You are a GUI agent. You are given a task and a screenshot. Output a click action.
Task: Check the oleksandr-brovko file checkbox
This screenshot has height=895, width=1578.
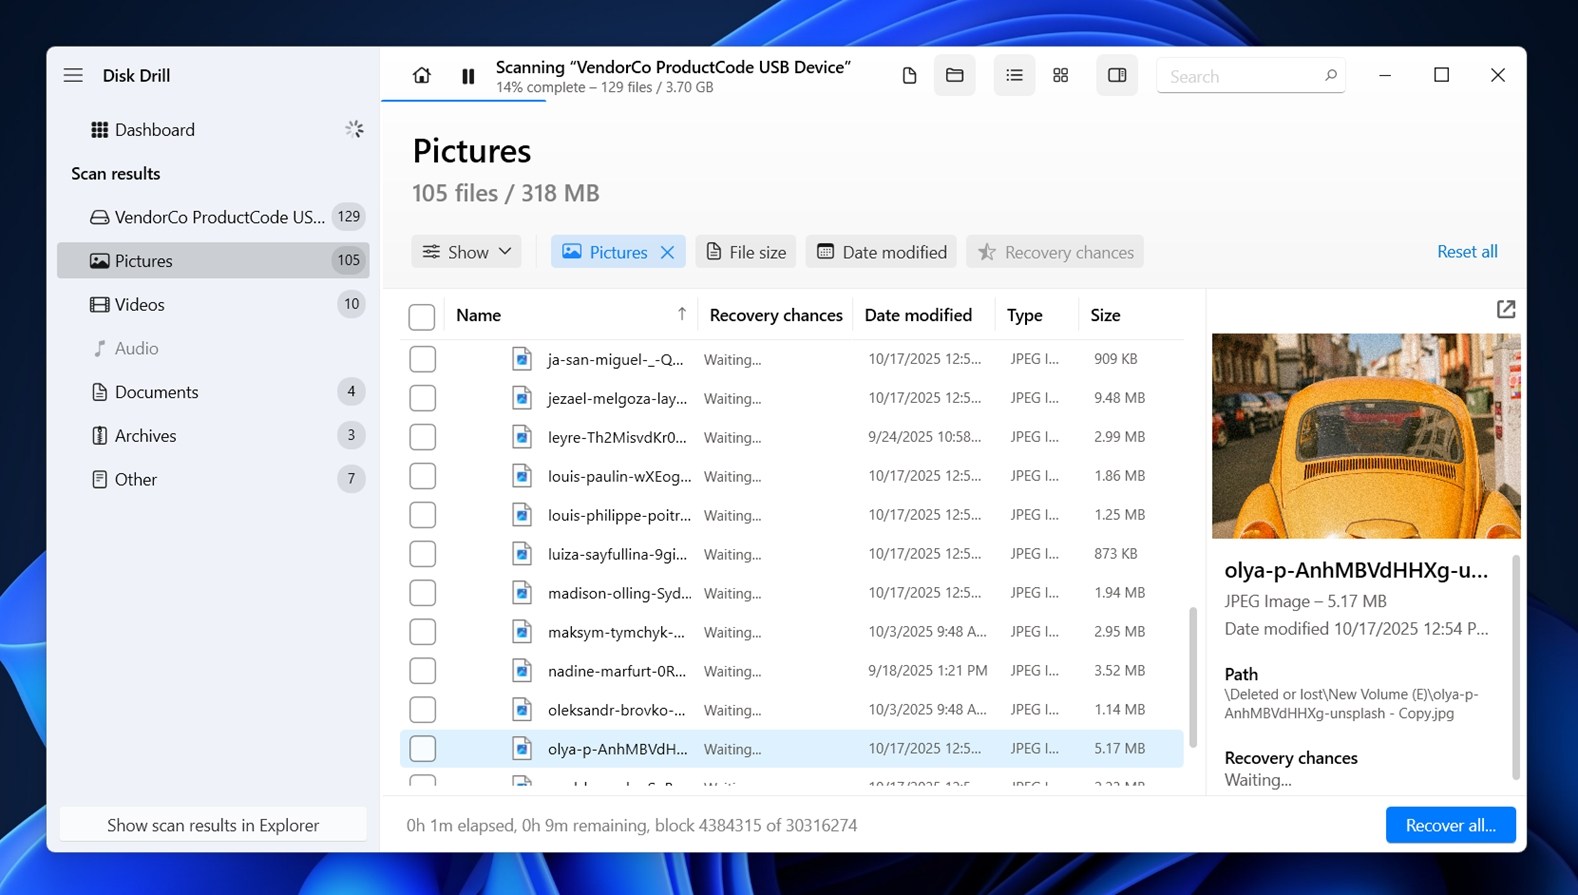point(422,710)
